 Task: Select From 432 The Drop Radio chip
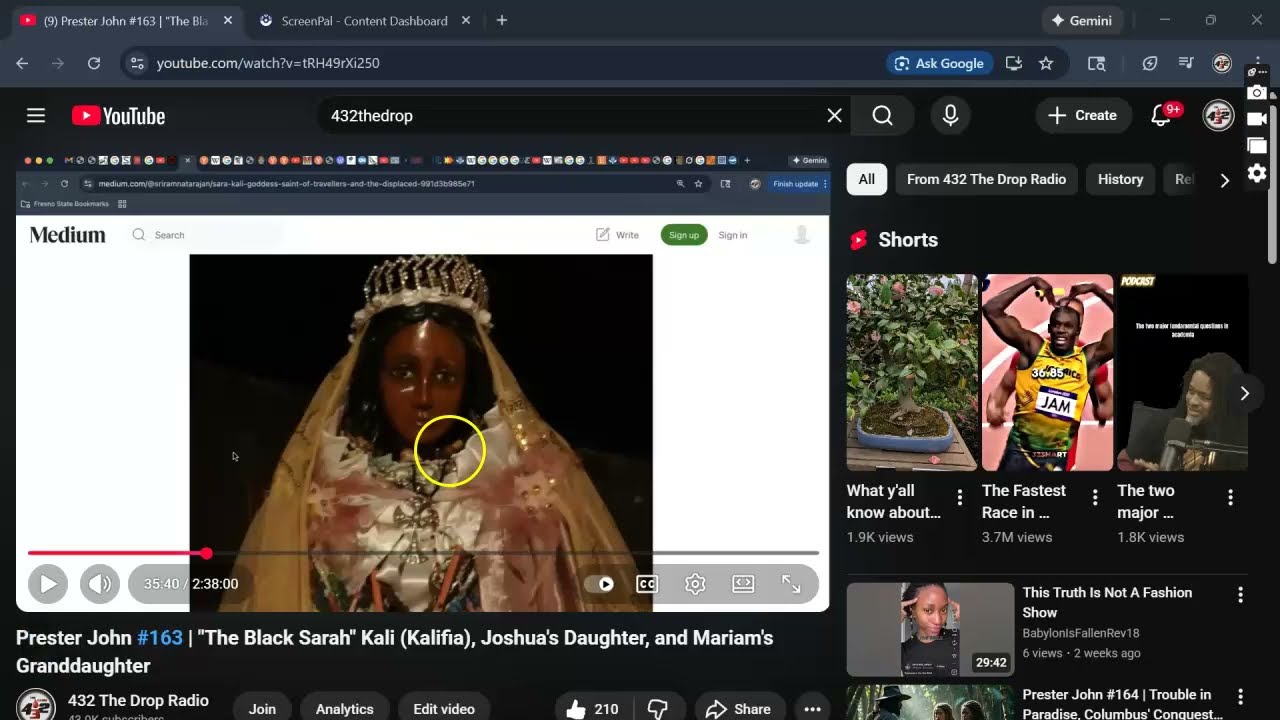(986, 180)
